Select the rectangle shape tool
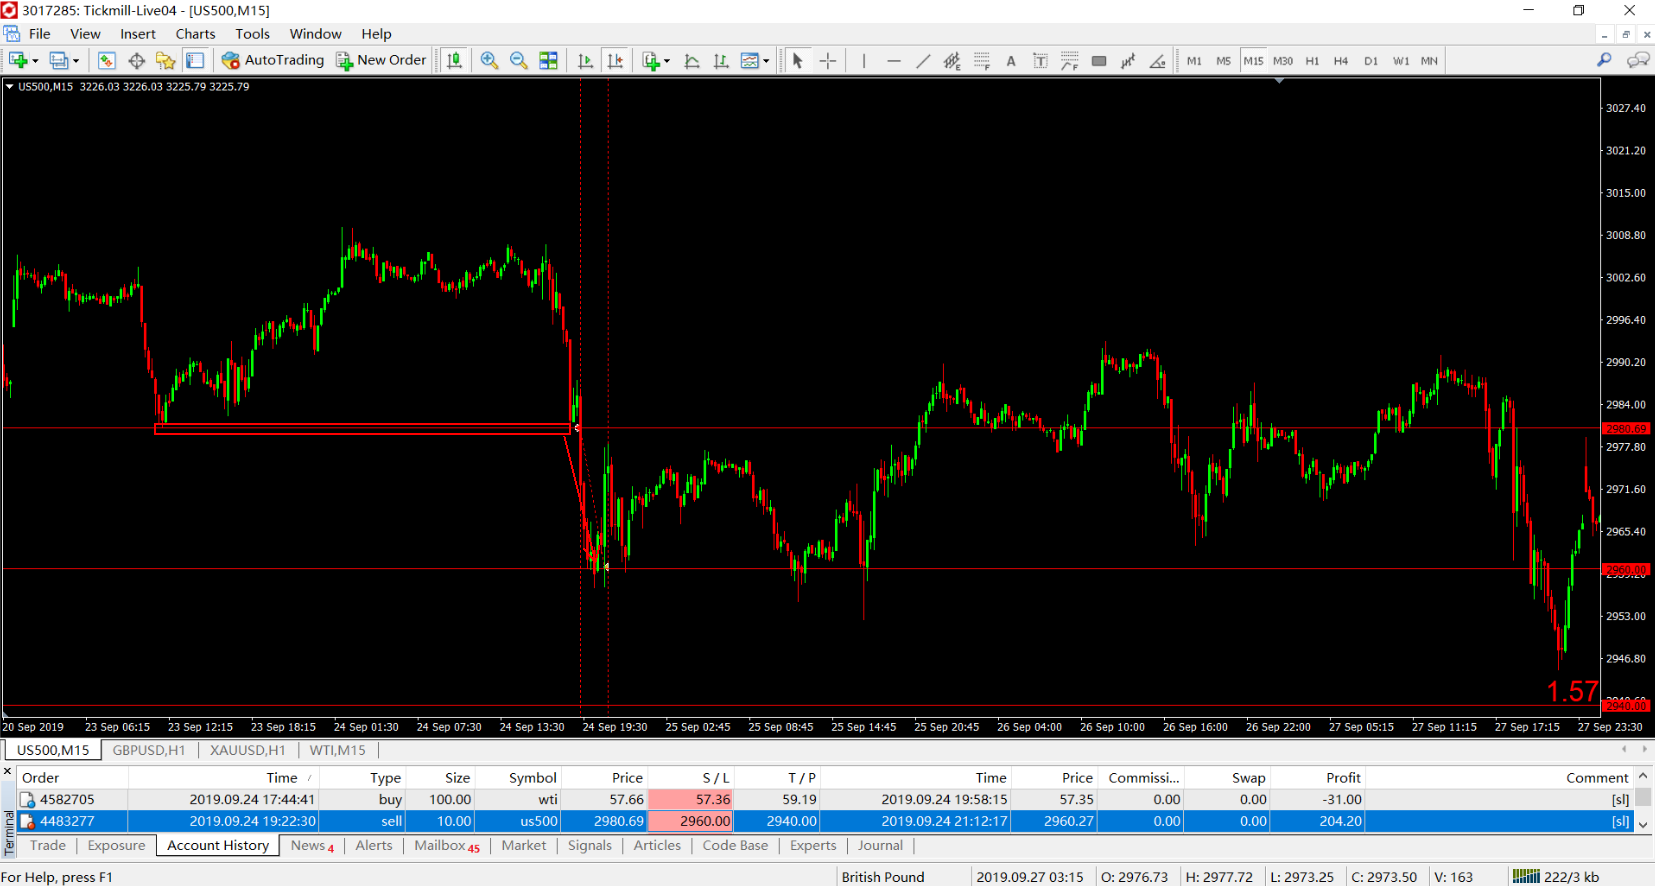 (x=1099, y=61)
